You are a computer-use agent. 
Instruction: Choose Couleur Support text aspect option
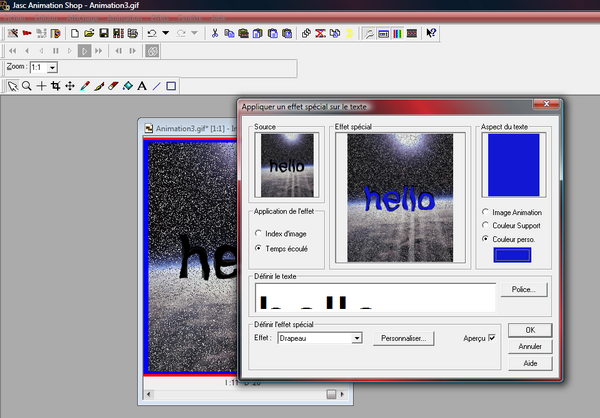[485, 225]
